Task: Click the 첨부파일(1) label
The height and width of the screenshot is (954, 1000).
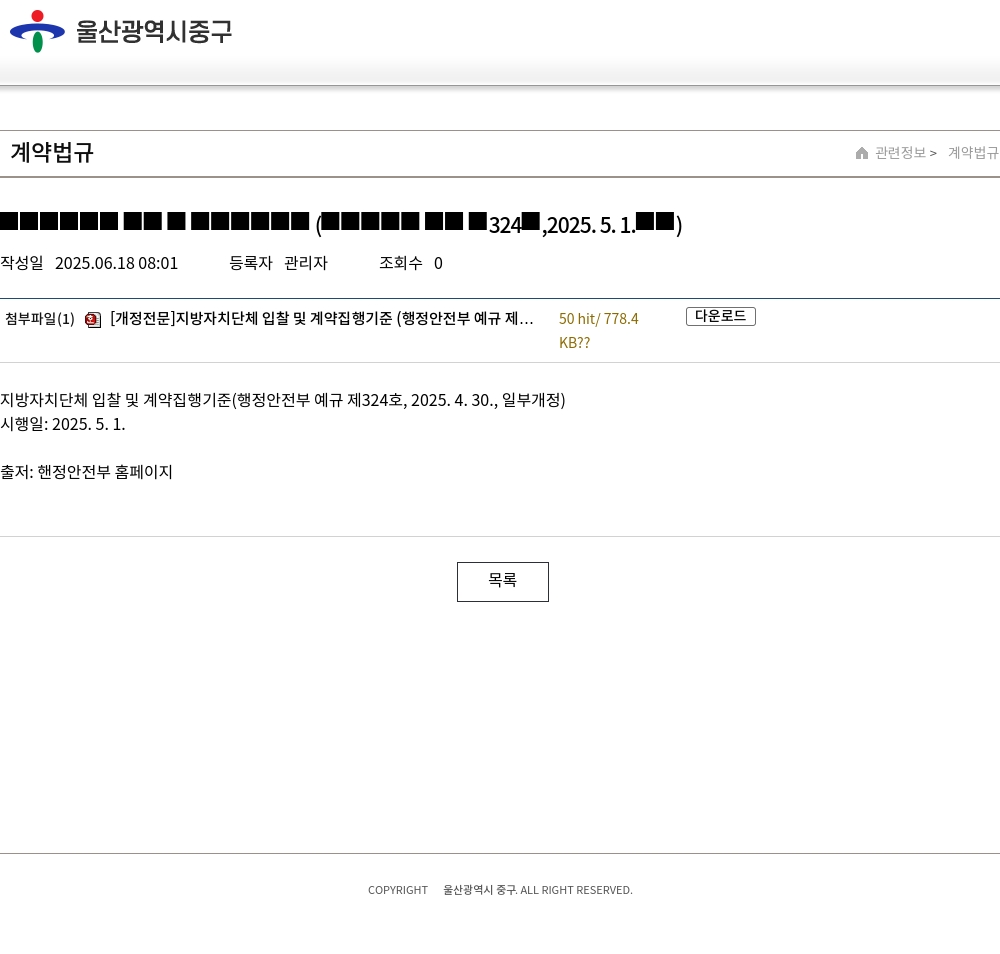Action: 40,319
